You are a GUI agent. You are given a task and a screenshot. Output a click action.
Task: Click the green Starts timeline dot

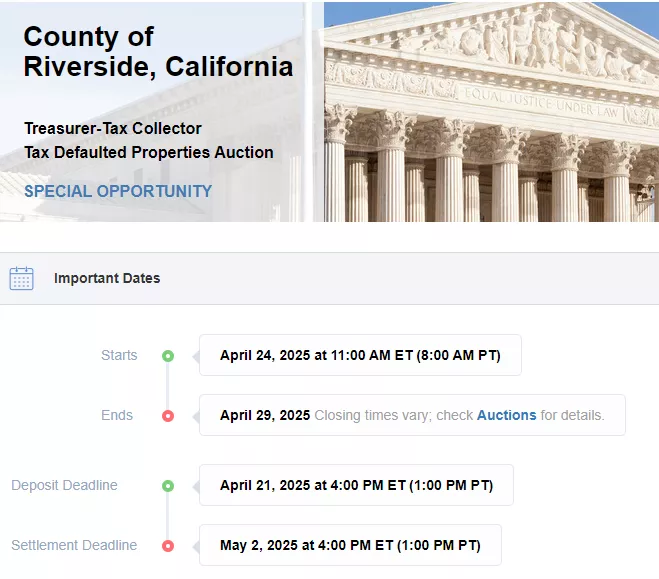(168, 355)
